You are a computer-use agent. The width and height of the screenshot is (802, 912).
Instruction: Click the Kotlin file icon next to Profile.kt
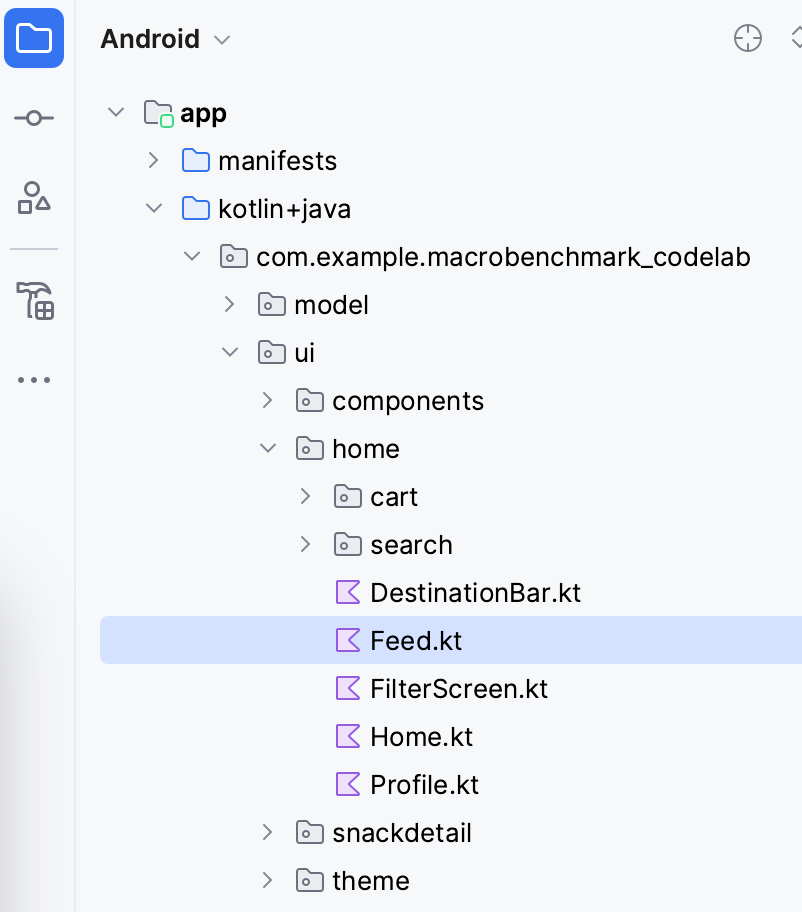pyautogui.click(x=347, y=785)
